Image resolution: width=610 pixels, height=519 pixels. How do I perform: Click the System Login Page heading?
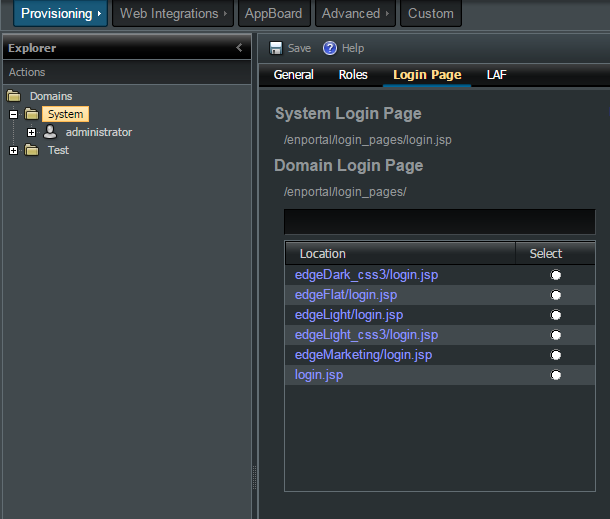[x=348, y=114]
